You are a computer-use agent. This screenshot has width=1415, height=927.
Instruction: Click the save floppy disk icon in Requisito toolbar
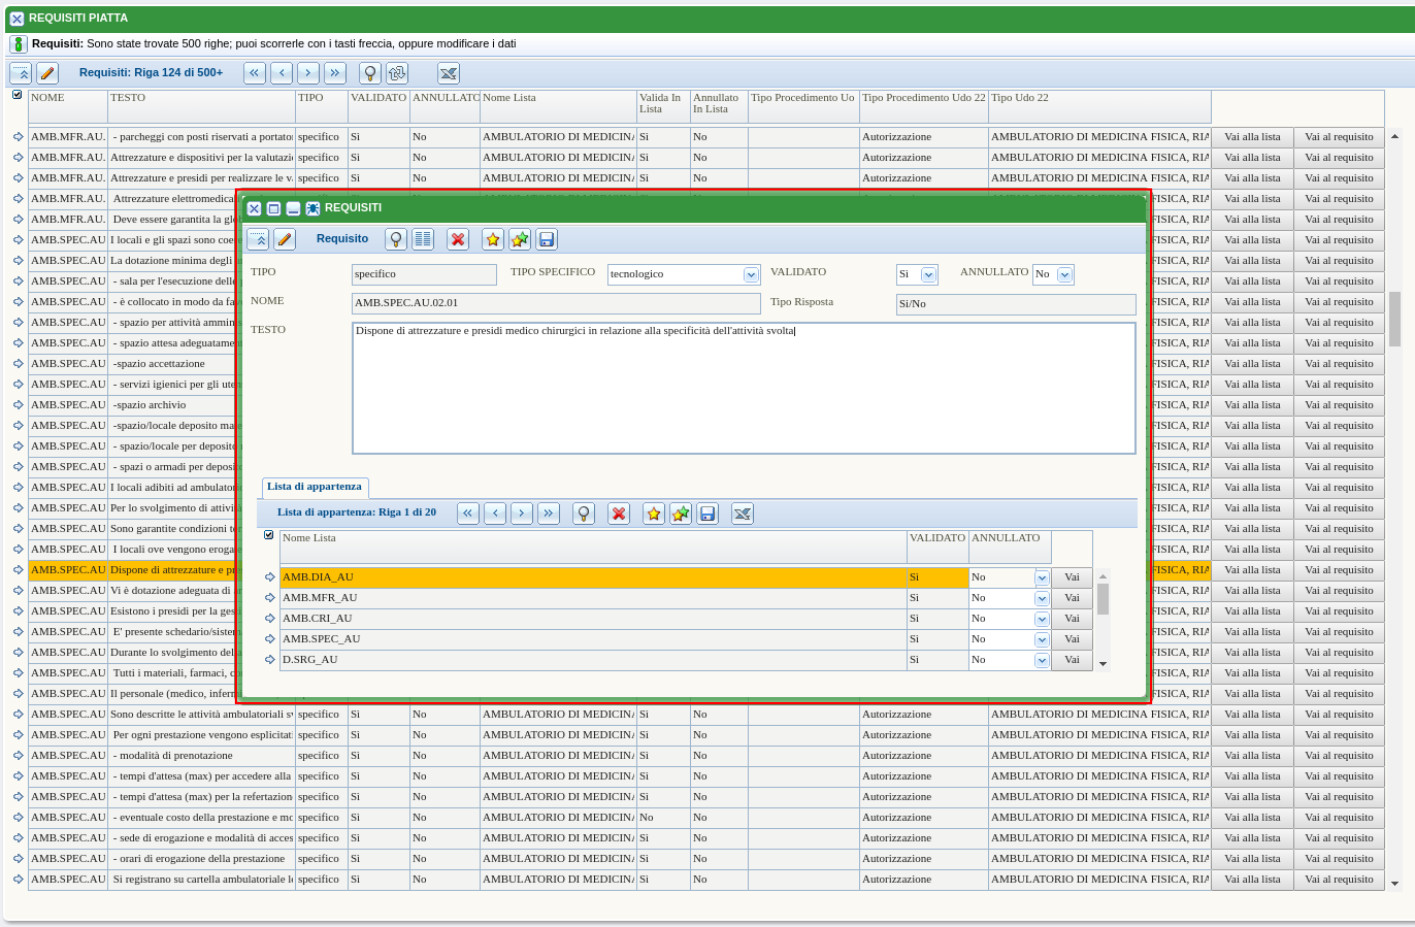point(546,239)
